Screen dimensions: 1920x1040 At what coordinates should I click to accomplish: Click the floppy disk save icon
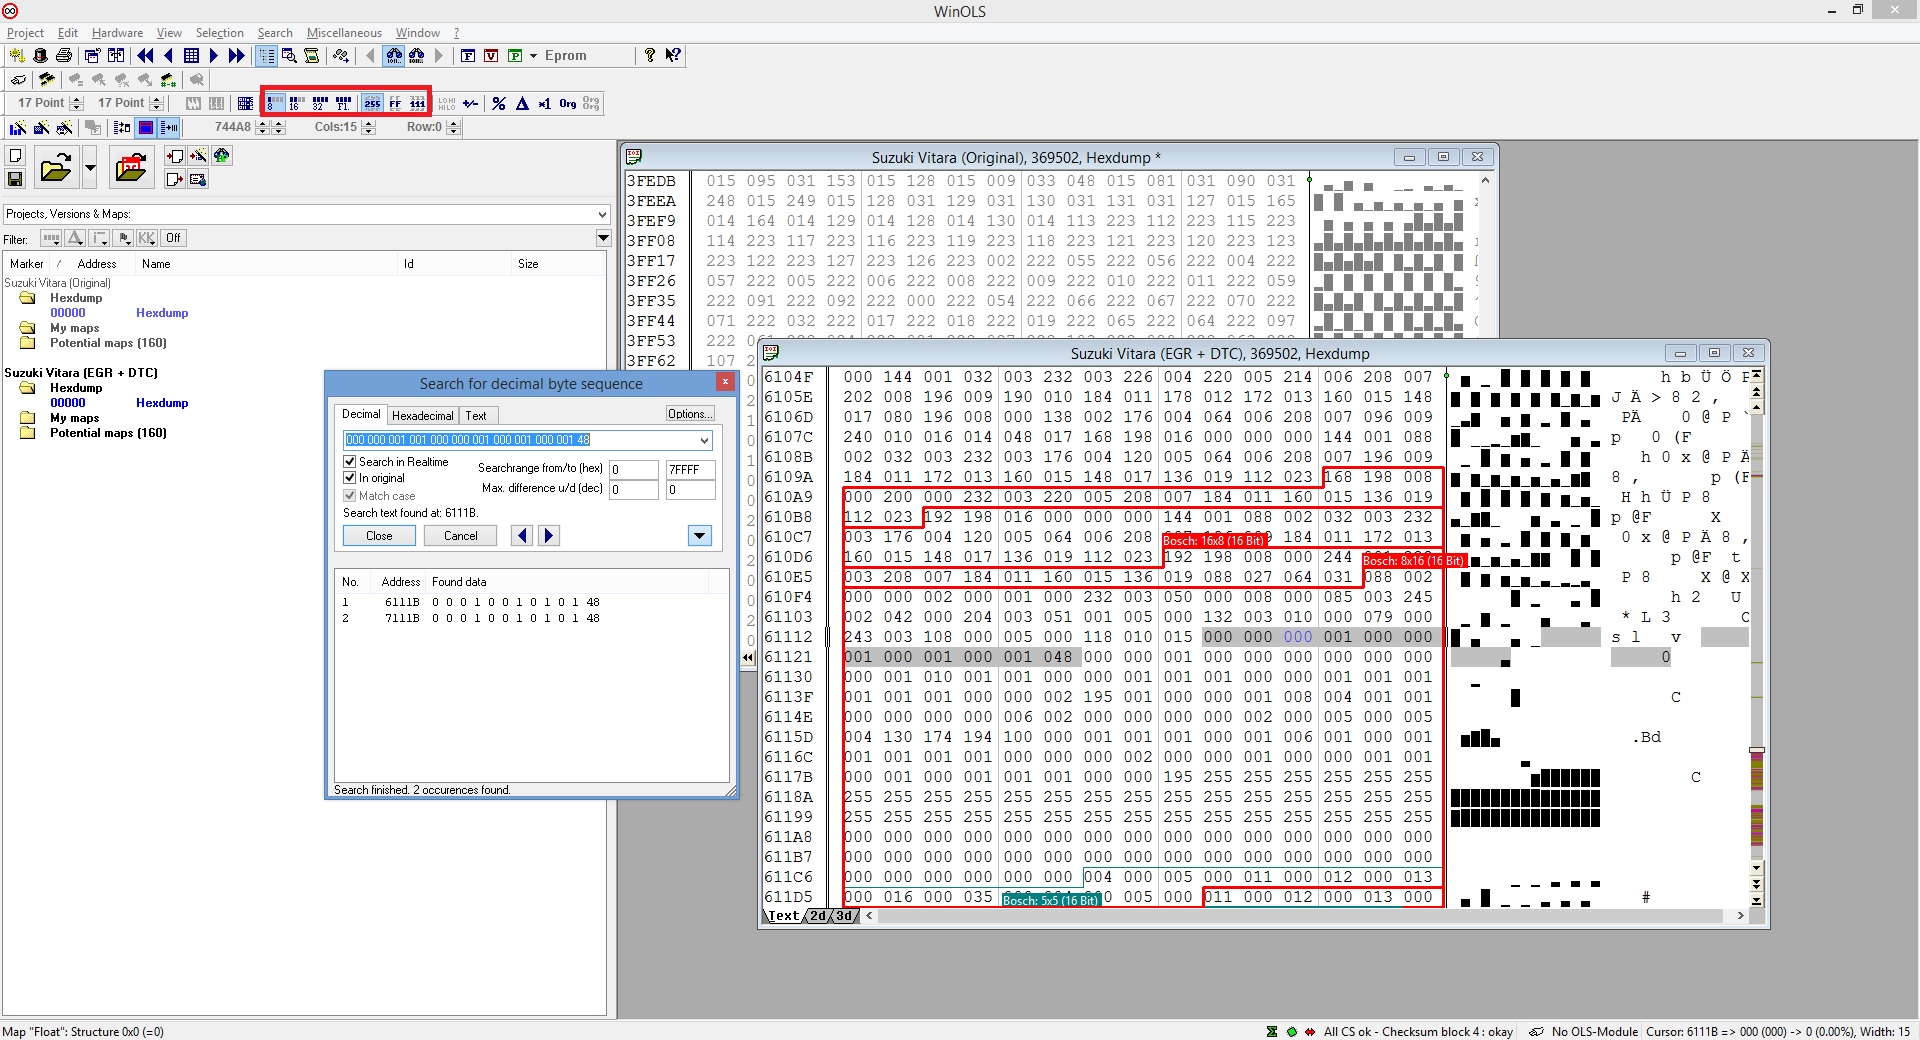(x=15, y=179)
